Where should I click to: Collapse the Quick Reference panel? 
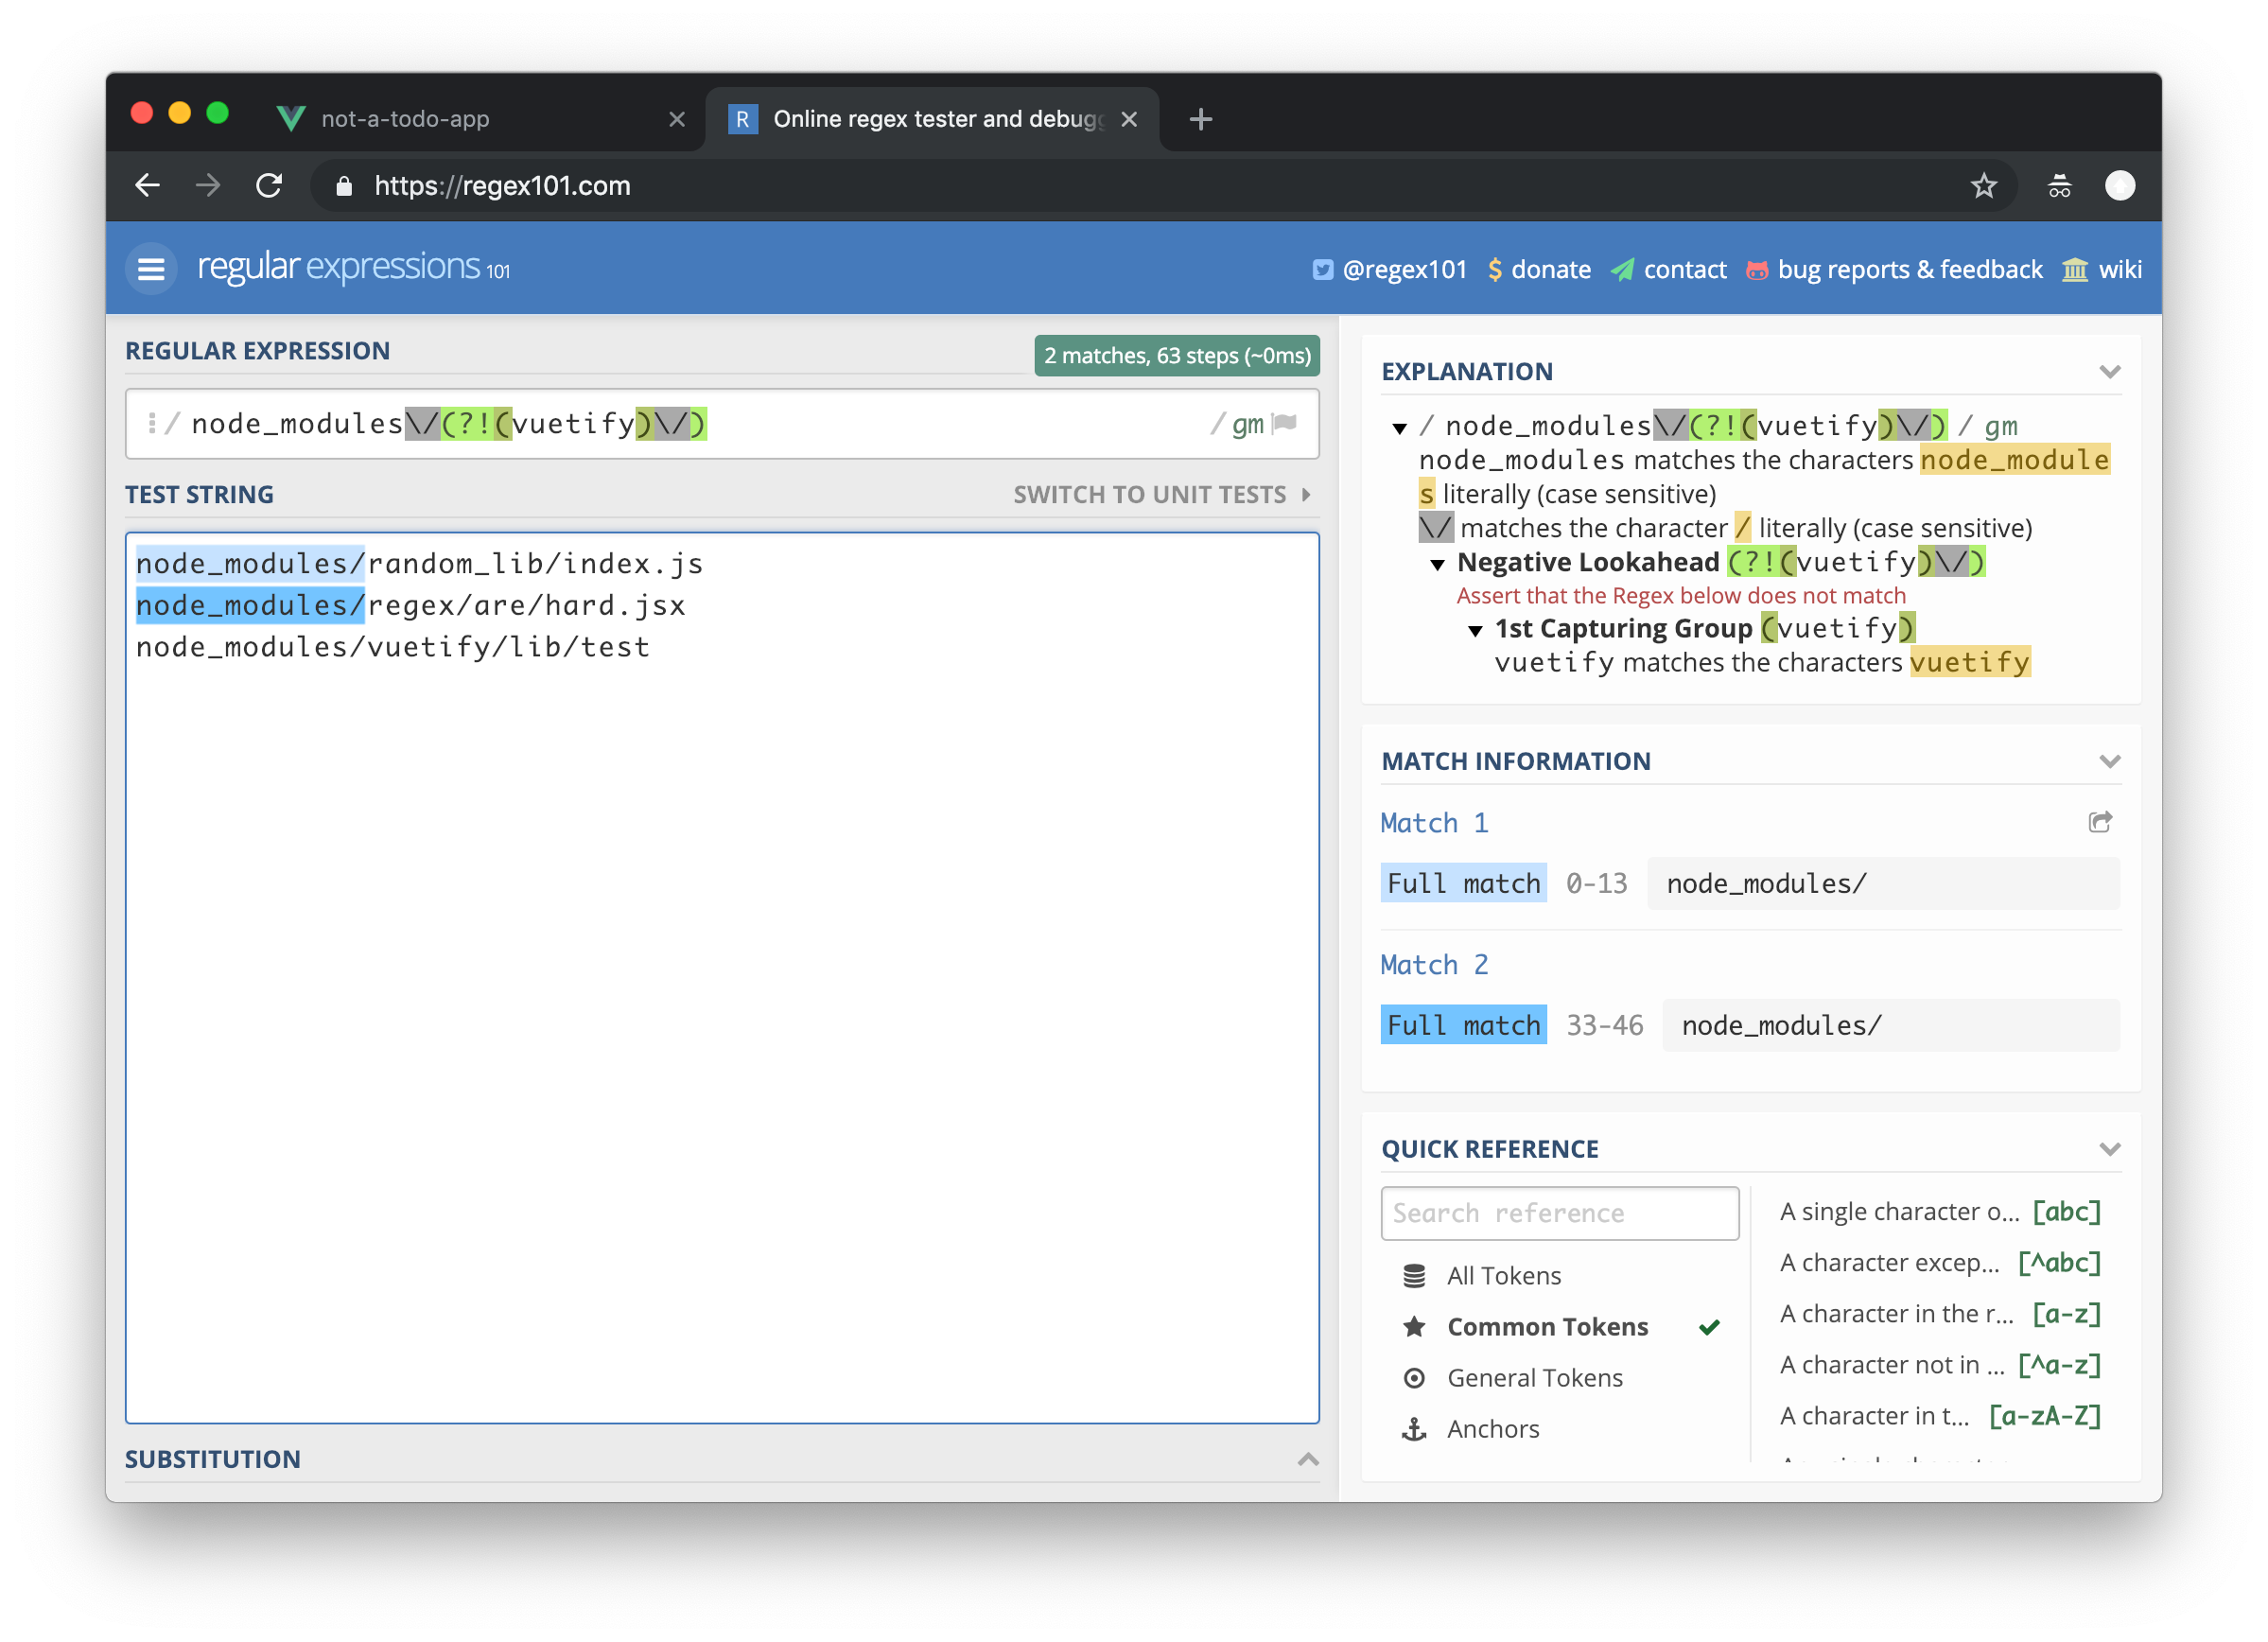click(x=2109, y=1148)
